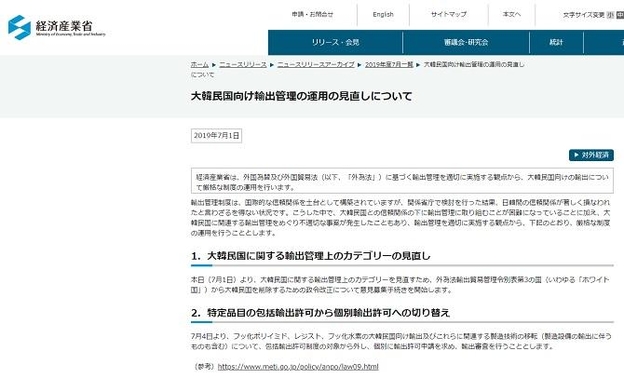Click the 経済産業省 site name text
The width and height of the screenshot is (624, 378).
[x=64, y=26]
